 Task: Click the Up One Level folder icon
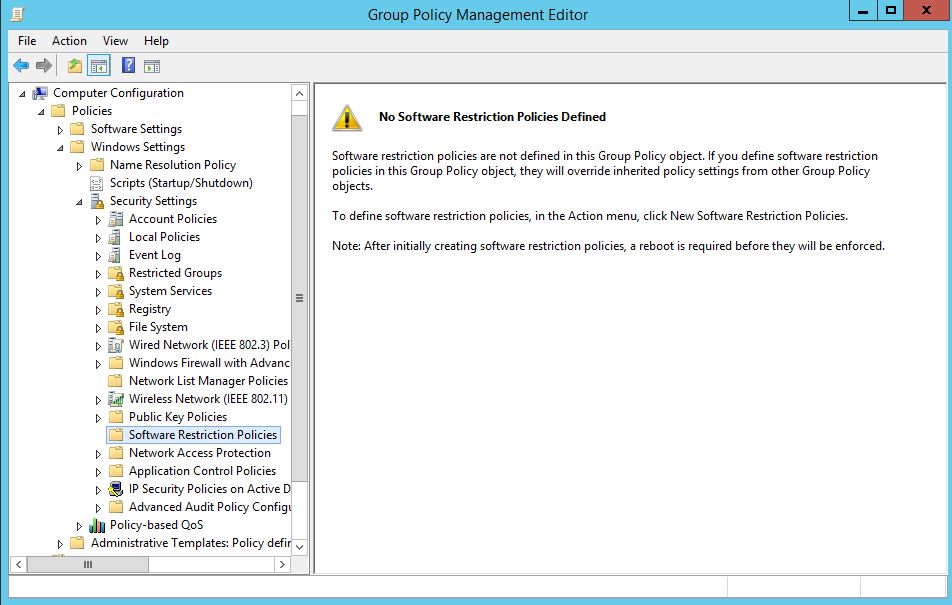tap(75, 66)
